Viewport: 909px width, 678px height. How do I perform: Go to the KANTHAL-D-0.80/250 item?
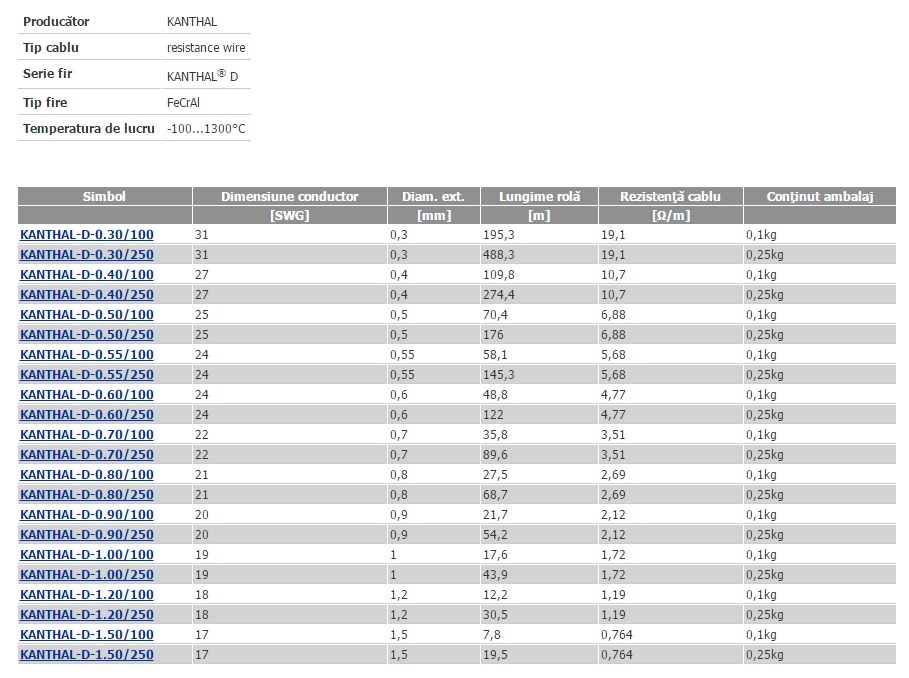point(87,494)
